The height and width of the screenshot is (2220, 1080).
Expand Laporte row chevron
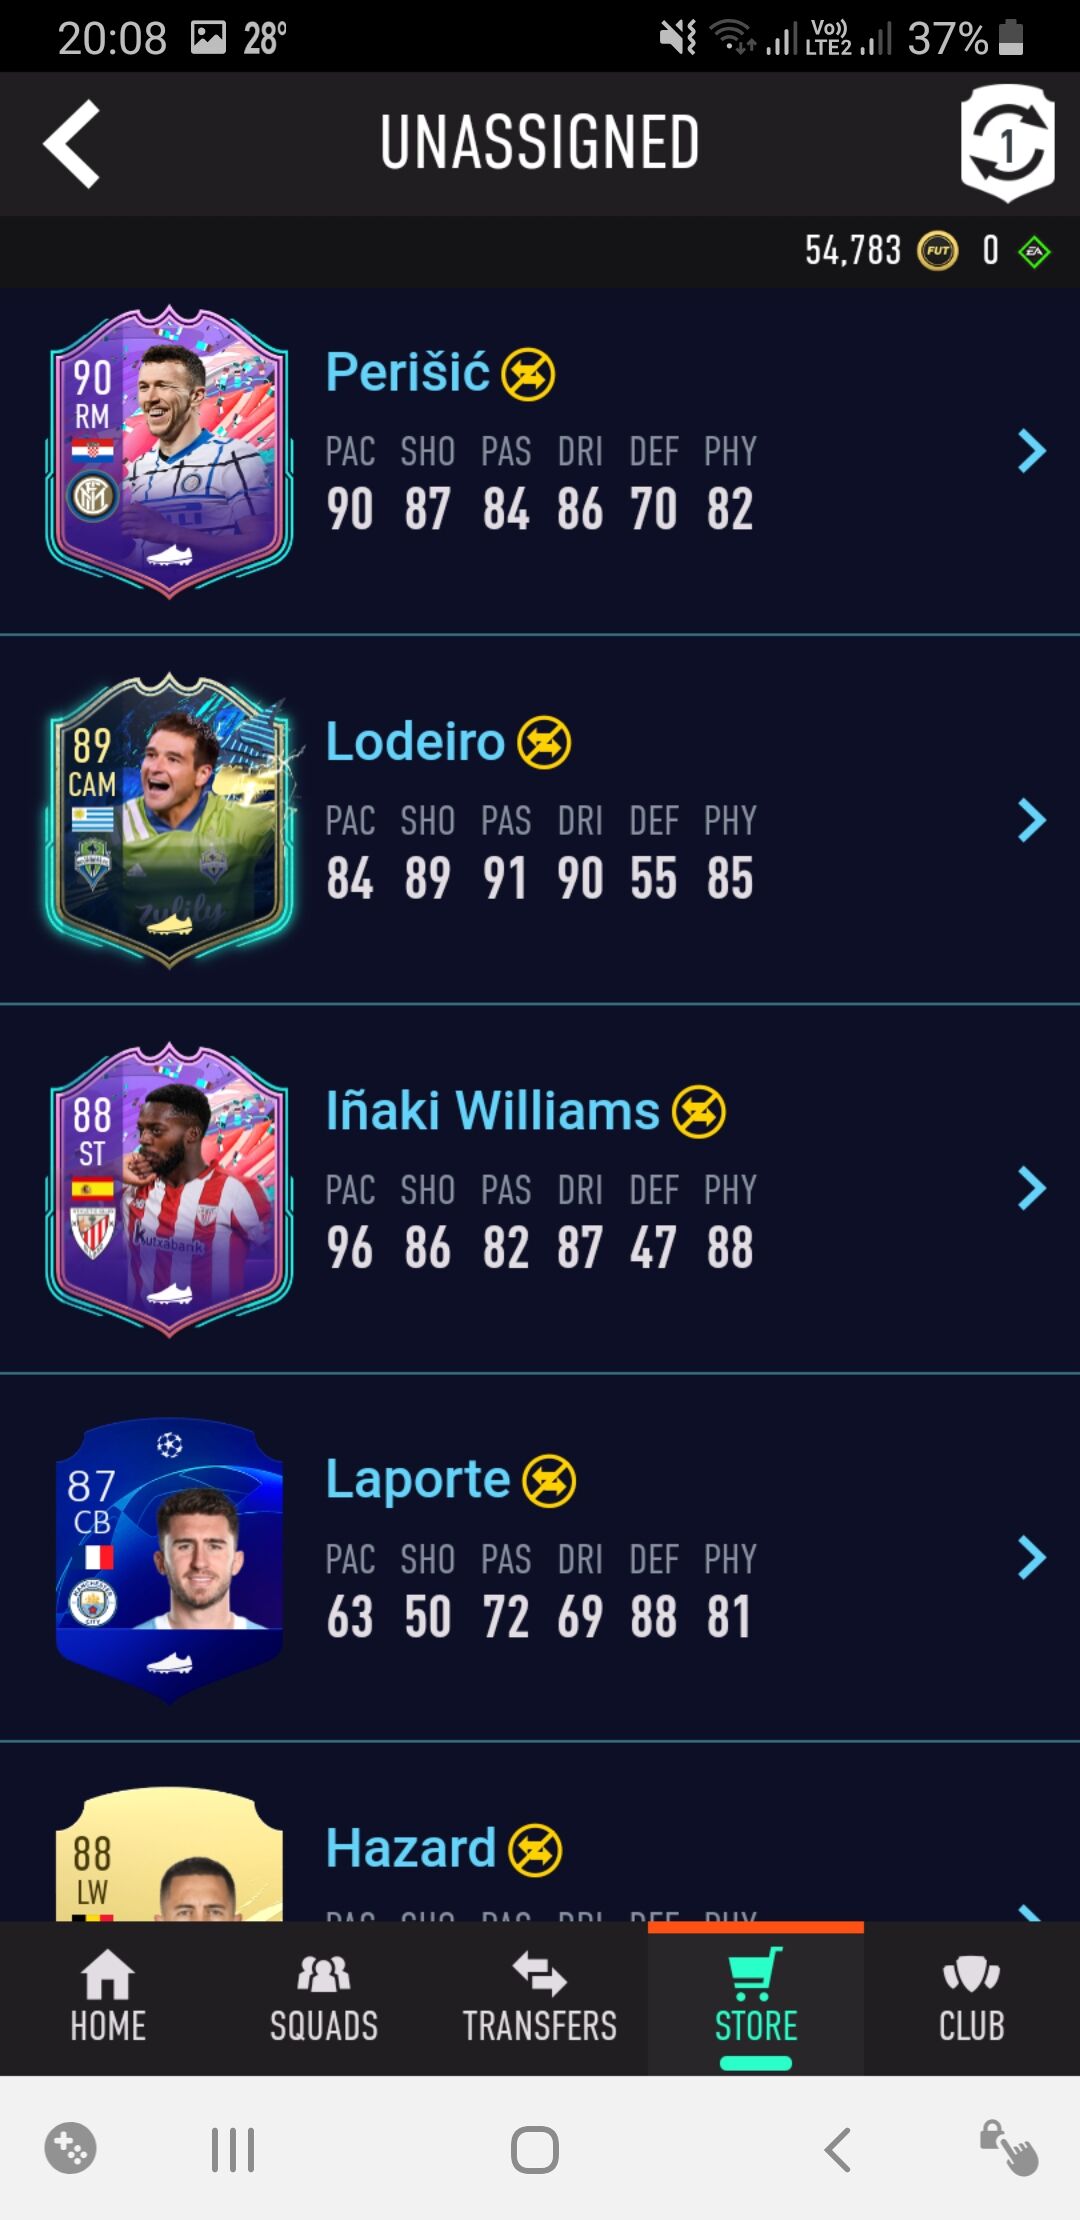click(1031, 1558)
